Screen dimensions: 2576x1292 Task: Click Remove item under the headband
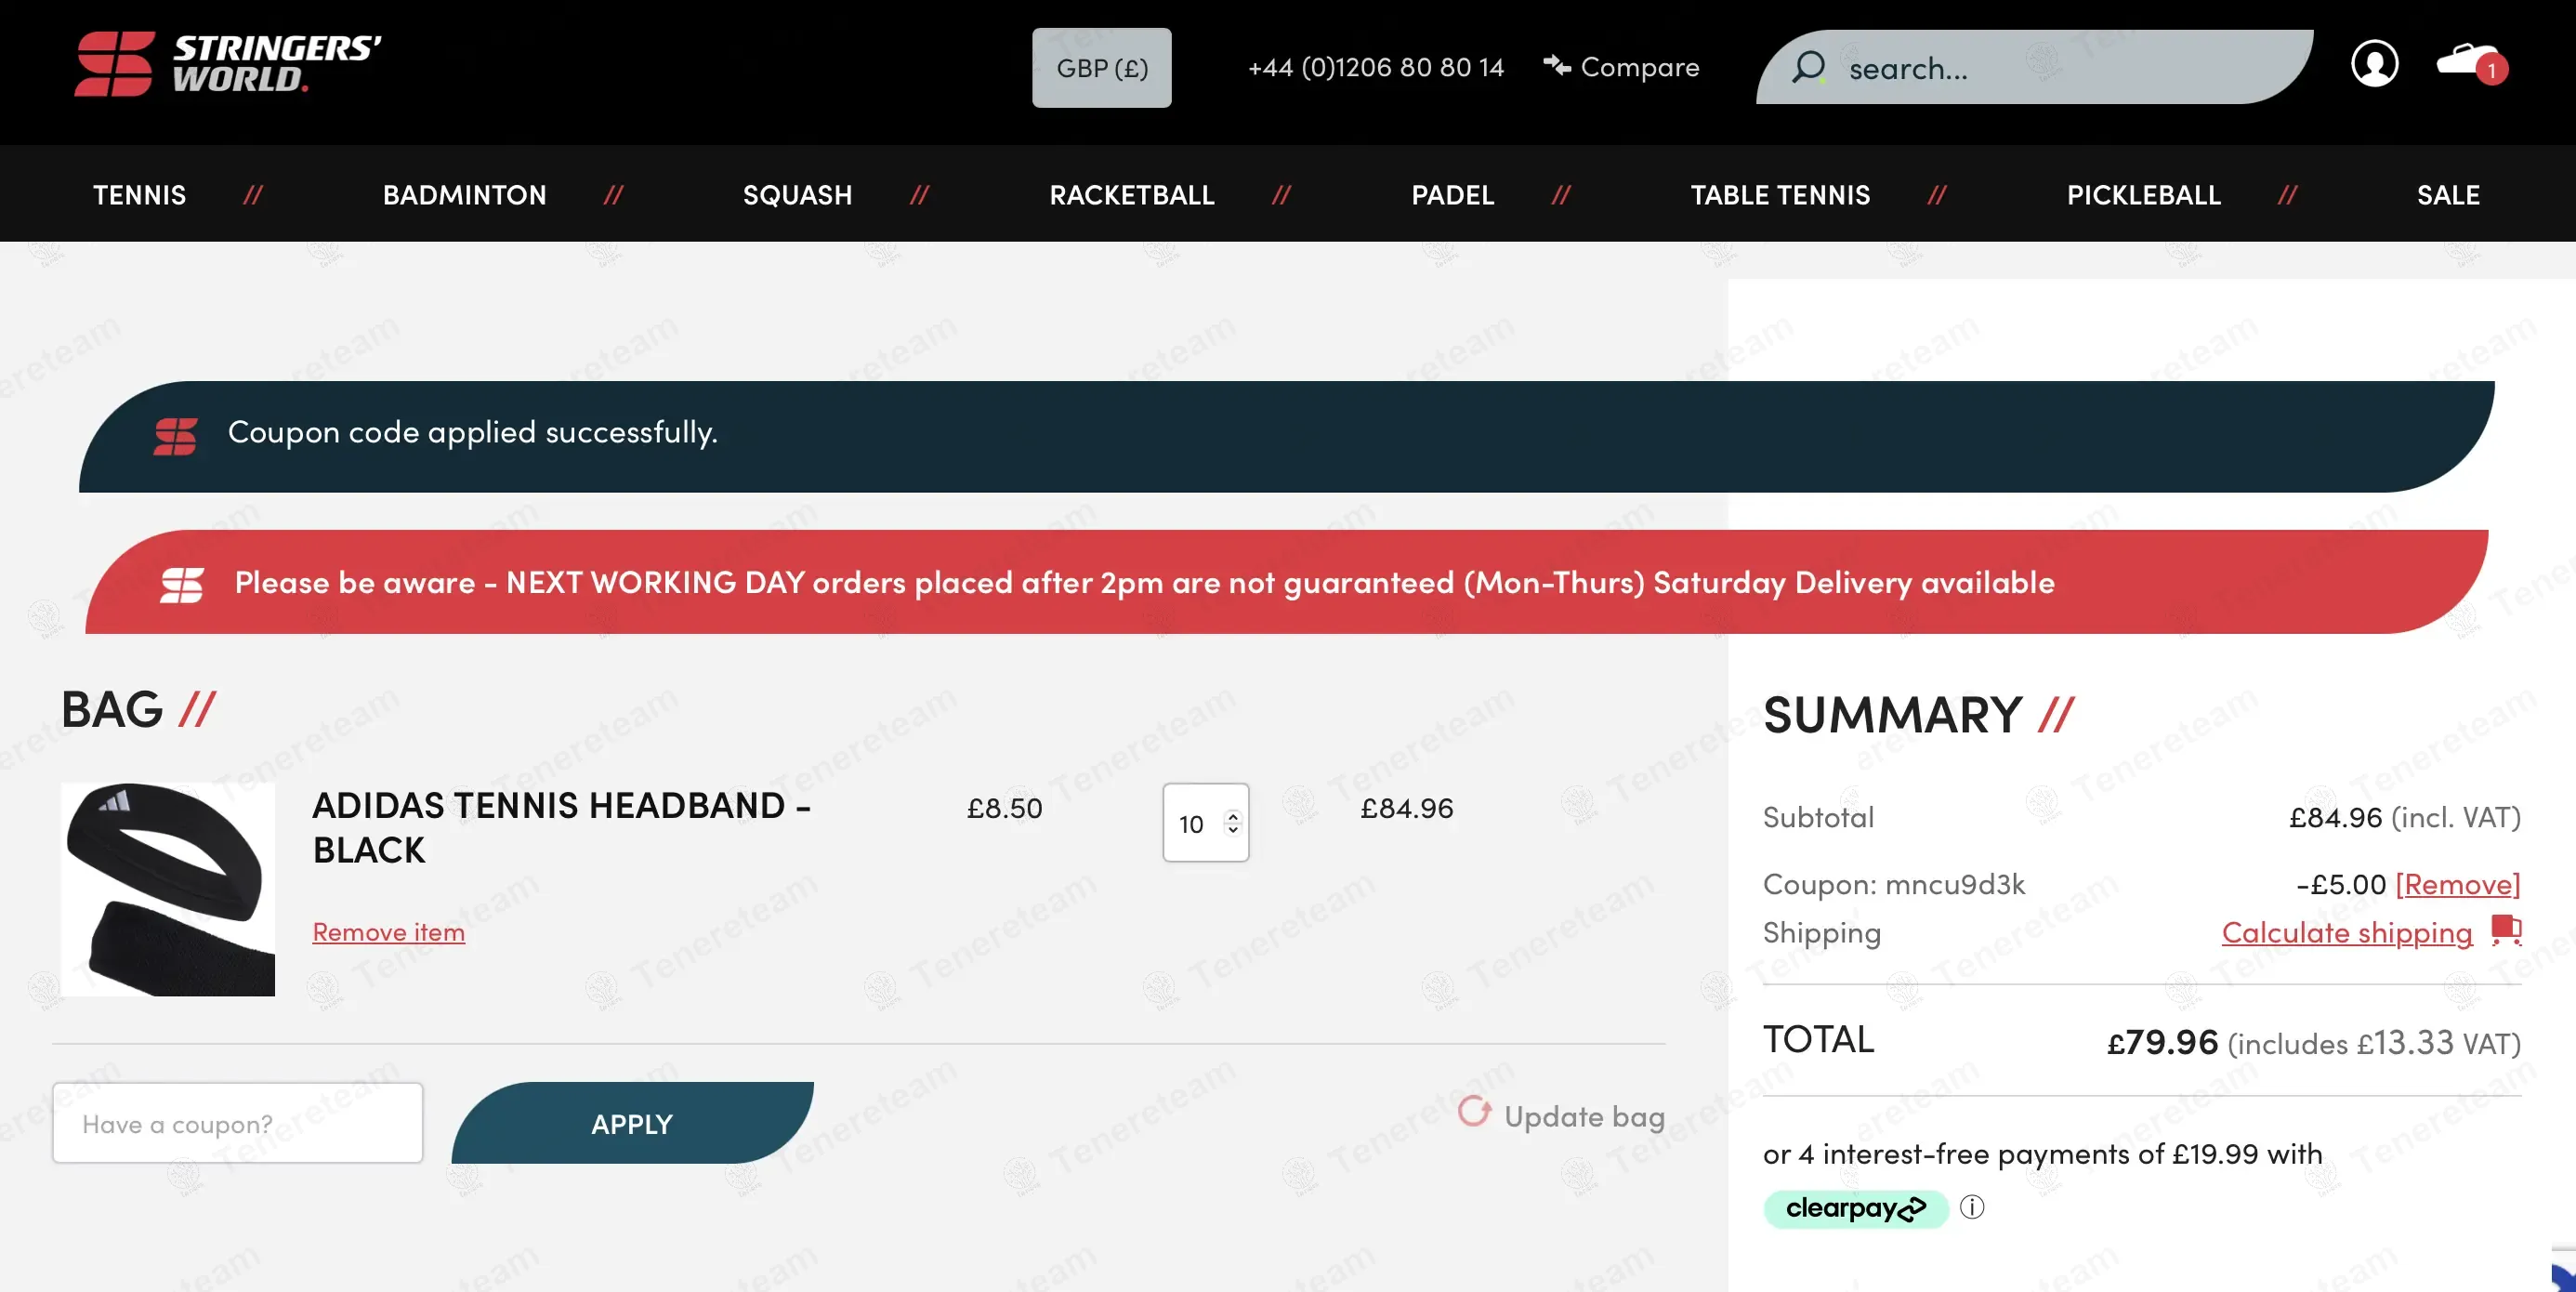click(x=388, y=932)
